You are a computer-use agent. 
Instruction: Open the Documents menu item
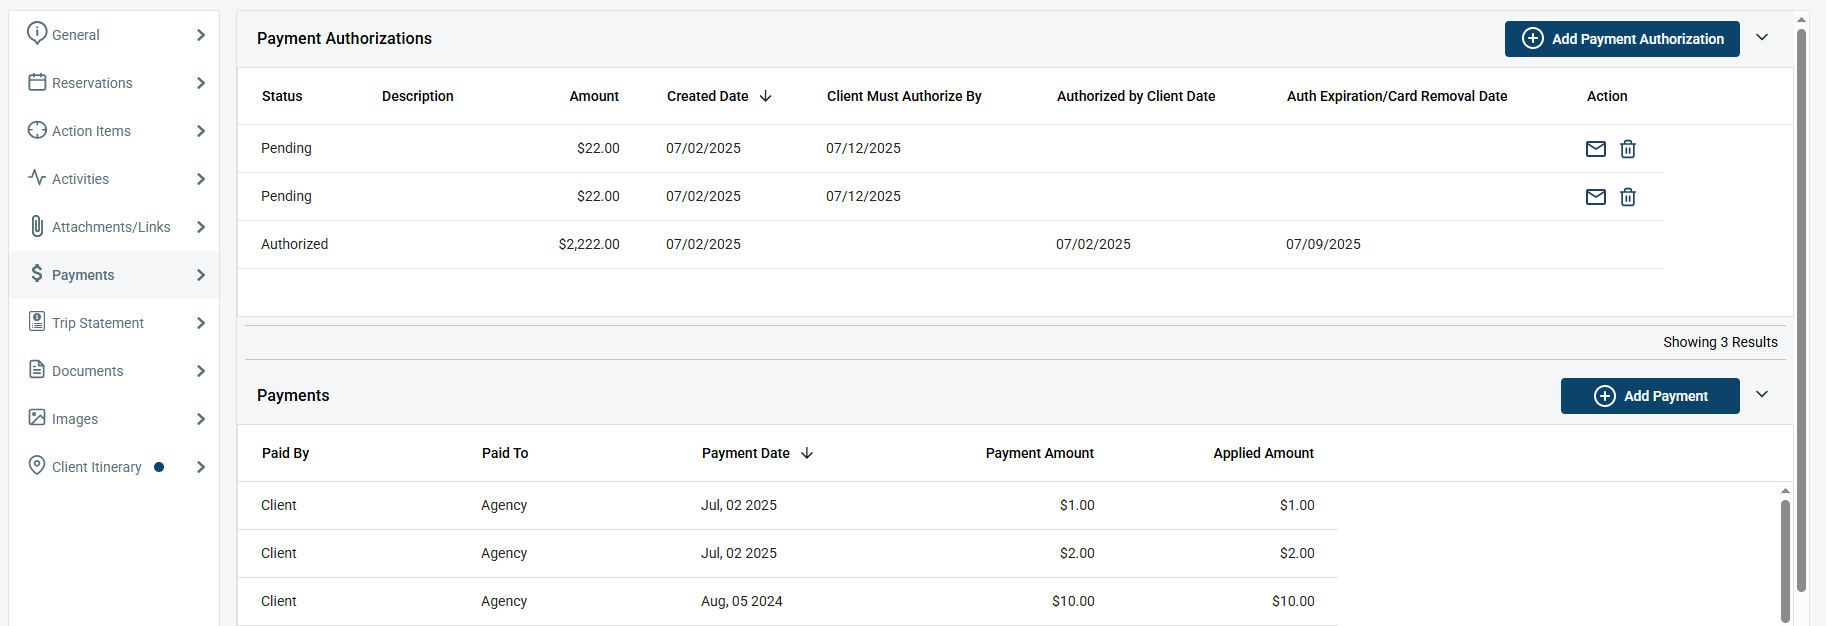point(114,371)
